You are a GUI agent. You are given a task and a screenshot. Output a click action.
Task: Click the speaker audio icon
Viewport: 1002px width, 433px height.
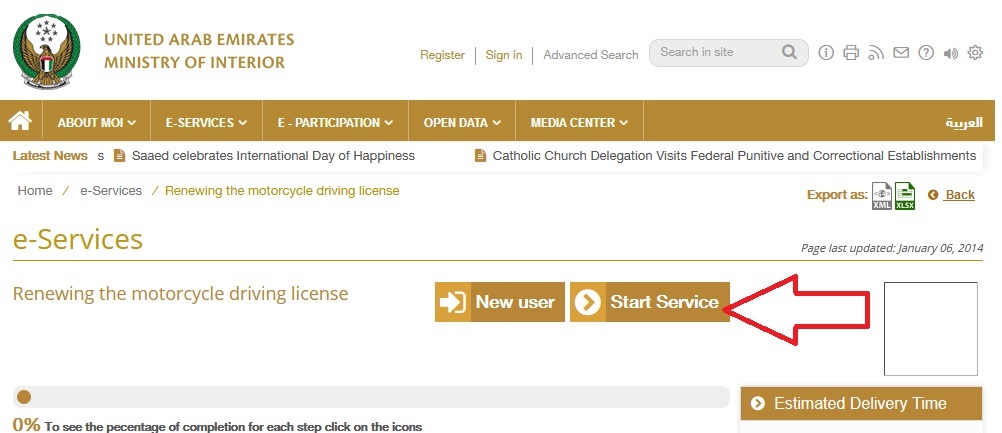click(x=951, y=53)
